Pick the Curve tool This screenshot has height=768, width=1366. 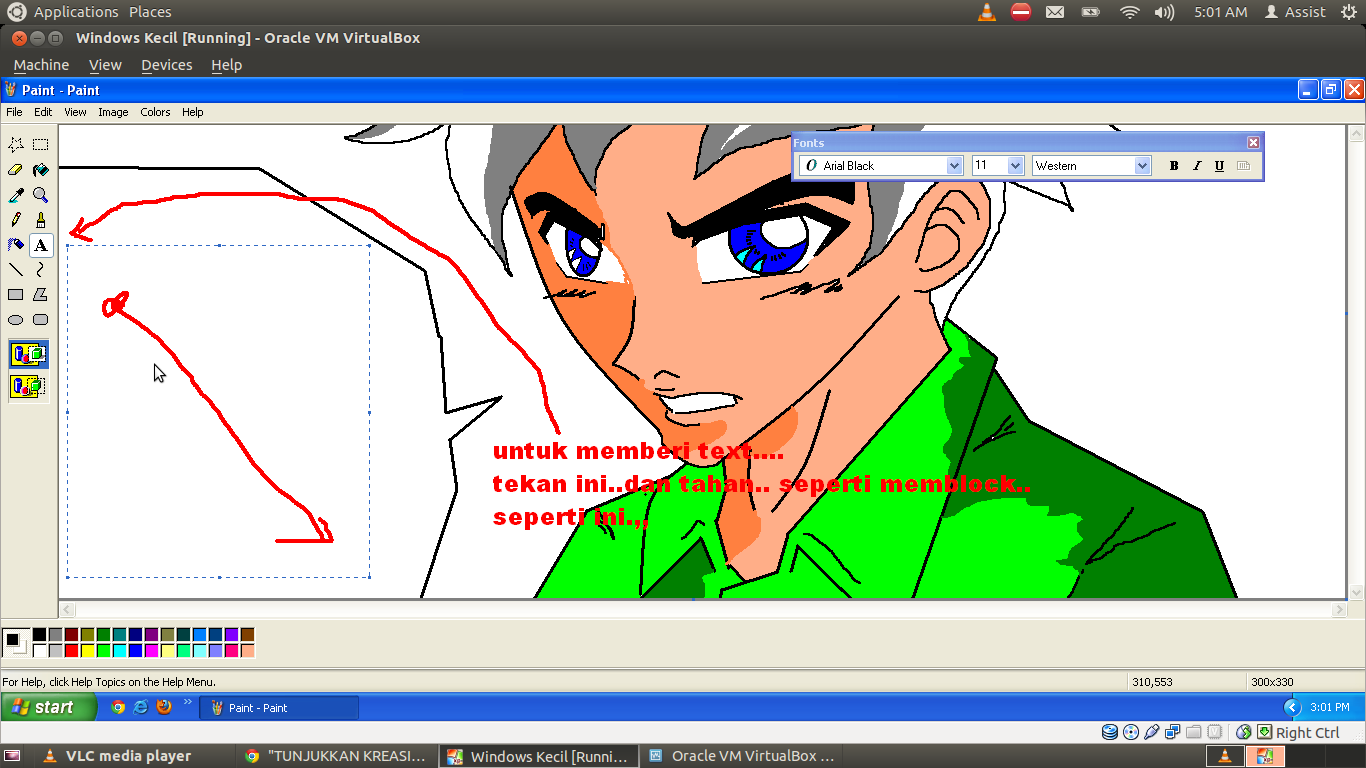(41, 270)
